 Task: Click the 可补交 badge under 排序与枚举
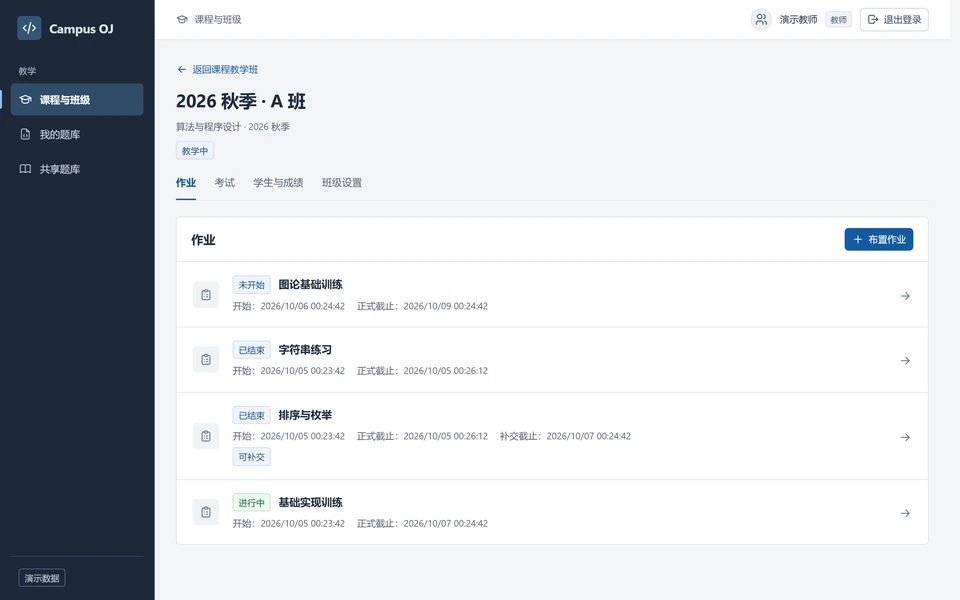pos(251,457)
